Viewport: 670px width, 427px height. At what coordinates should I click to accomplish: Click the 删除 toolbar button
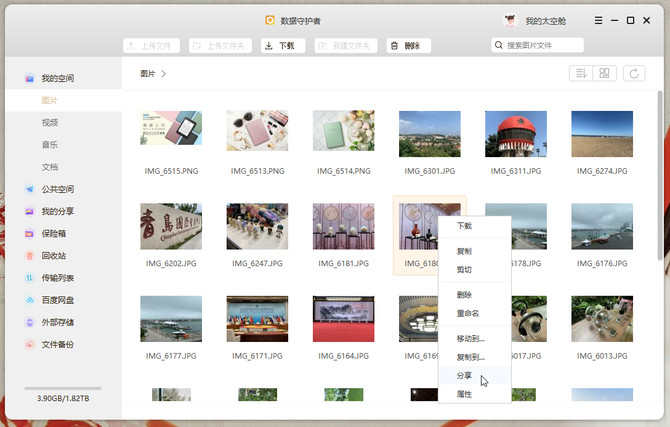(409, 46)
